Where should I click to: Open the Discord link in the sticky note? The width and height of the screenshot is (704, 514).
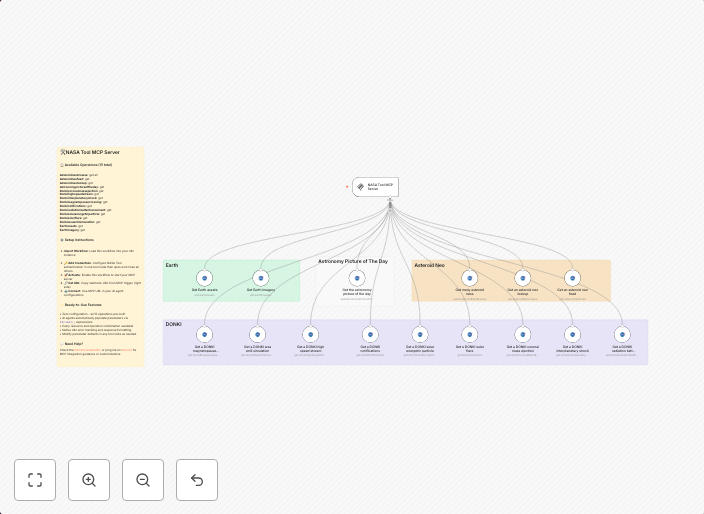127,350
